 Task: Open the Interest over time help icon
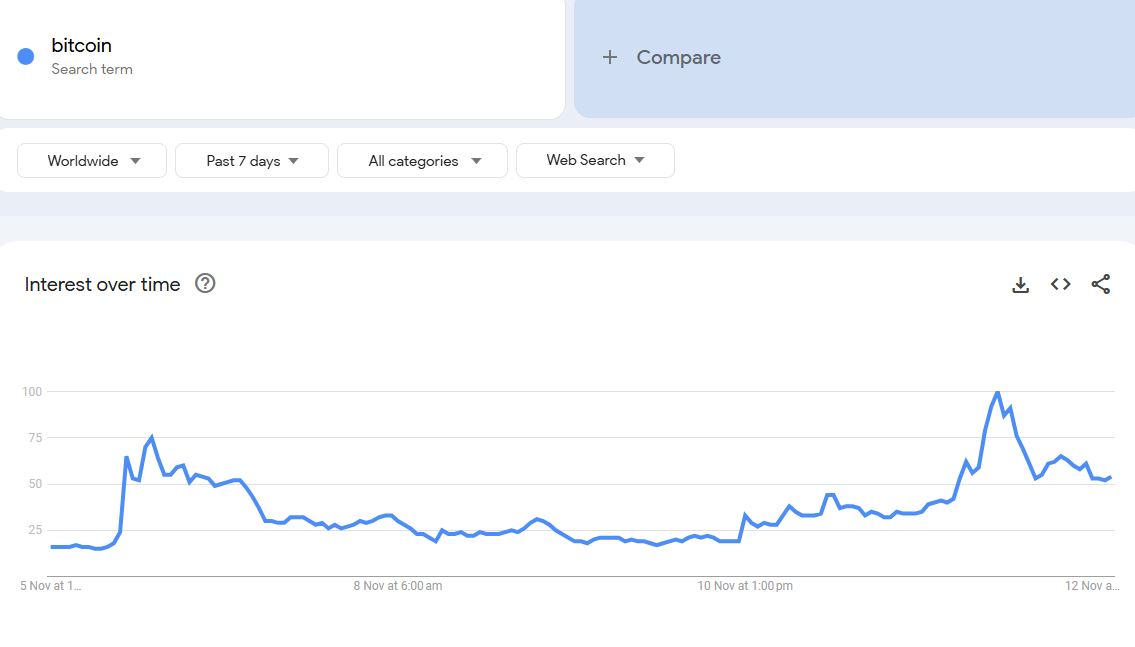tap(205, 284)
